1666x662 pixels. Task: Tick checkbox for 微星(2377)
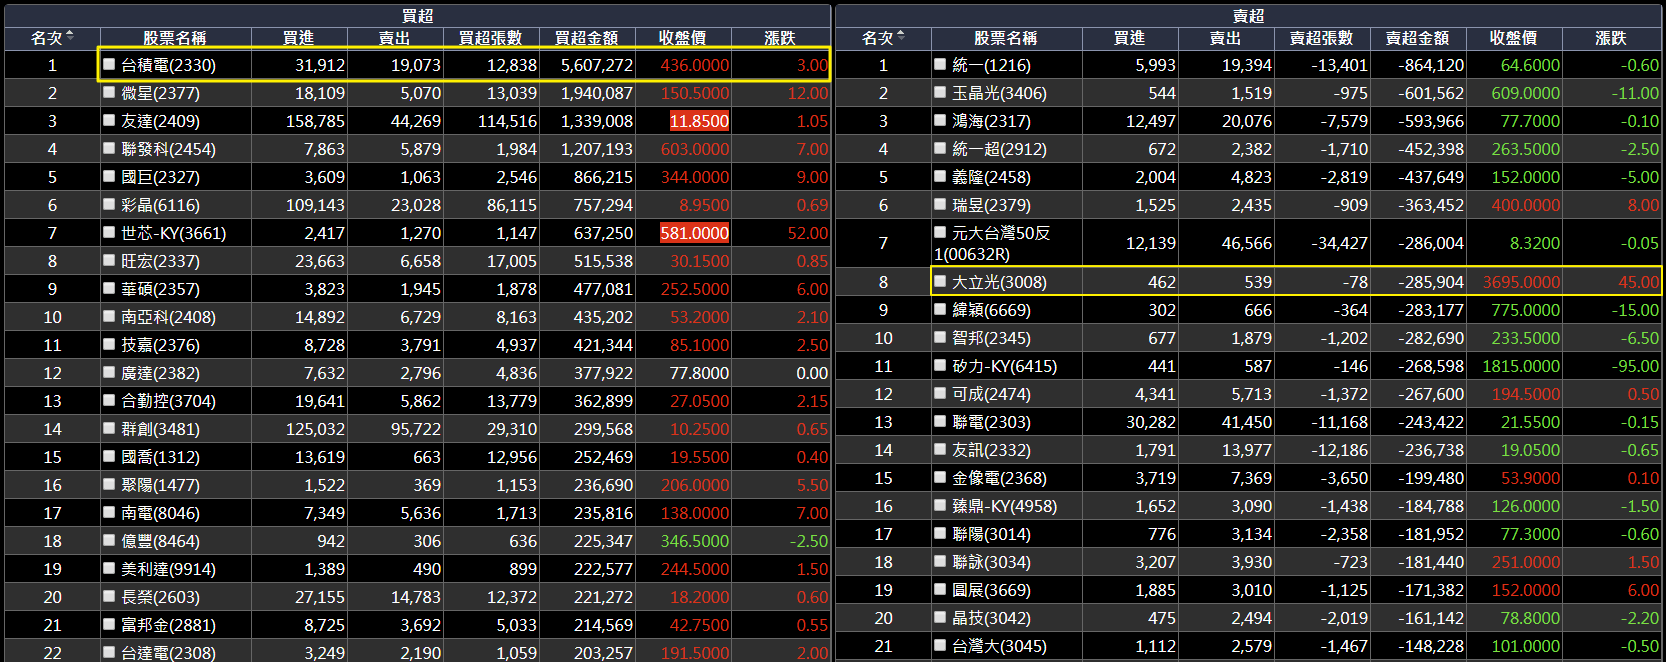[x=109, y=92]
